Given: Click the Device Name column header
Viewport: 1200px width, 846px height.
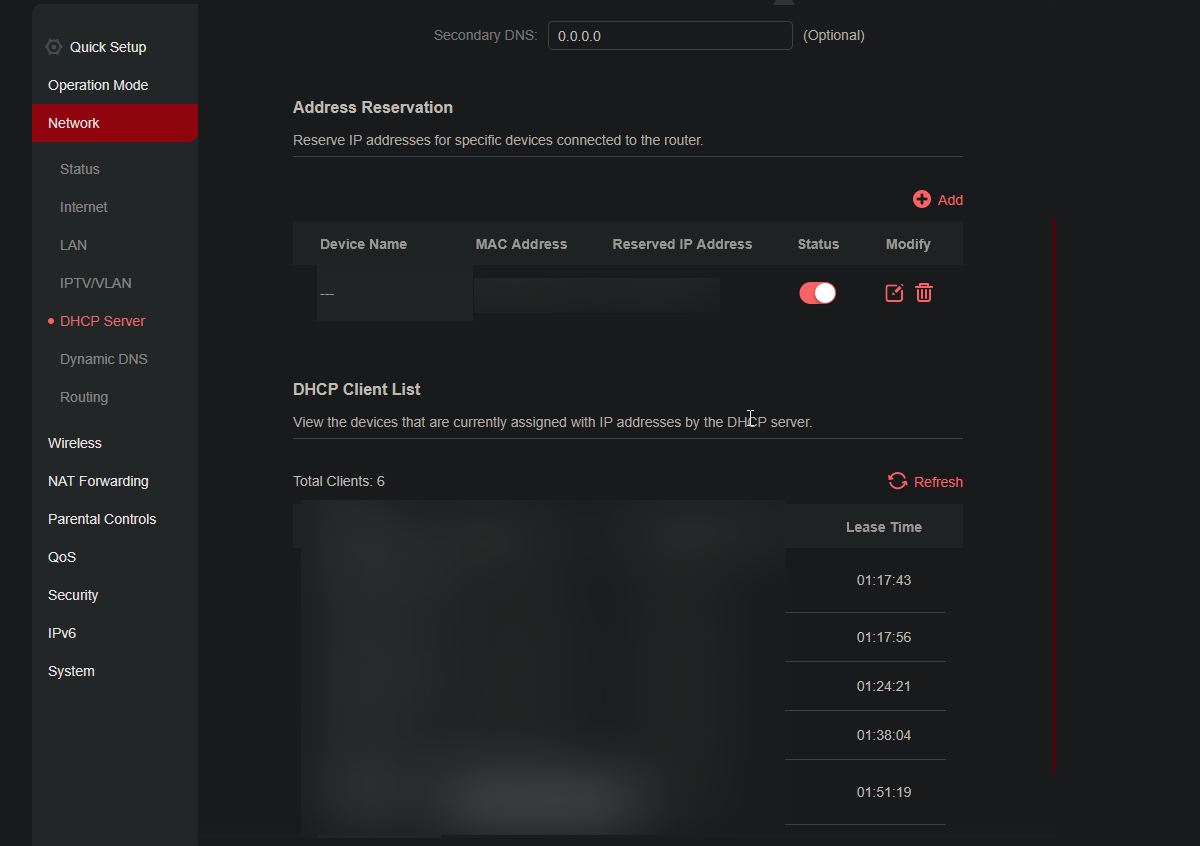Looking at the screenshot, I should pyautogui.click(x=363, y=244).
